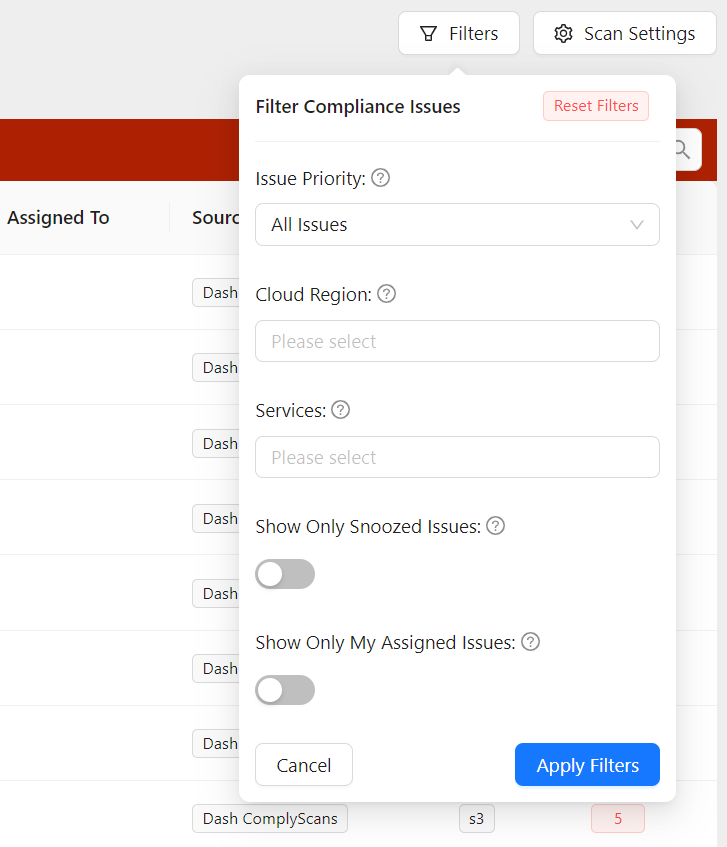This screenshot has width=727, height=847.
Task: Reset all compliance filters
Action: click(x=596, y=106)
